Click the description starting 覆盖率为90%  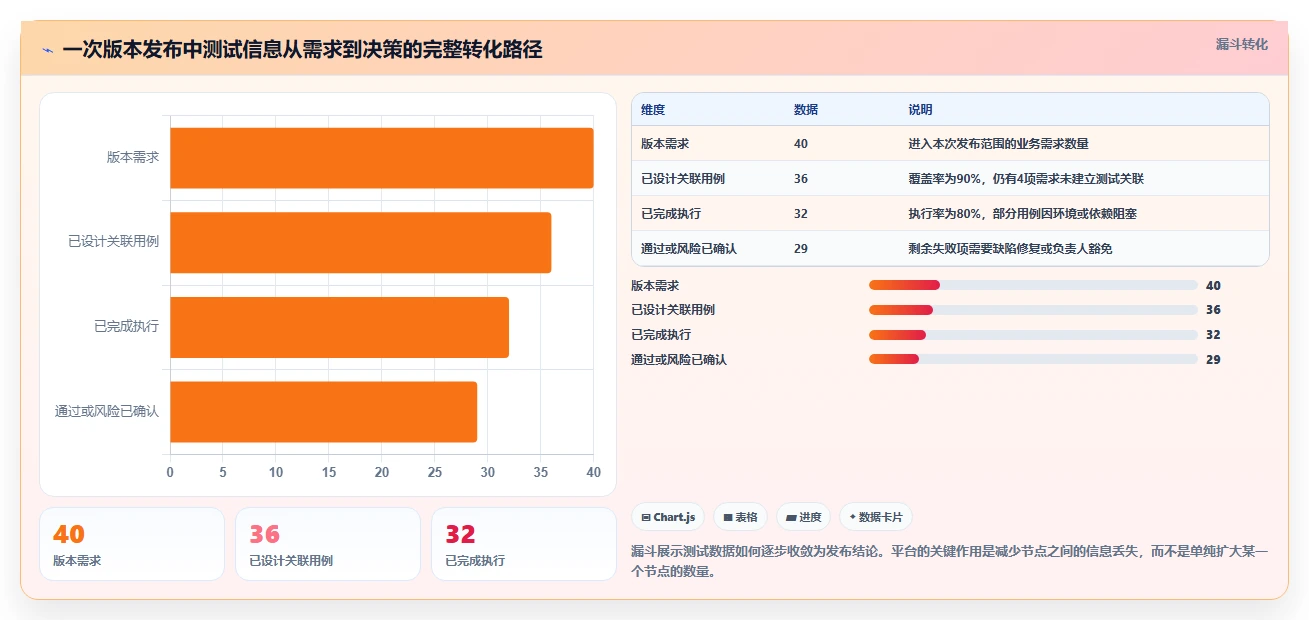click(1026, 179)
